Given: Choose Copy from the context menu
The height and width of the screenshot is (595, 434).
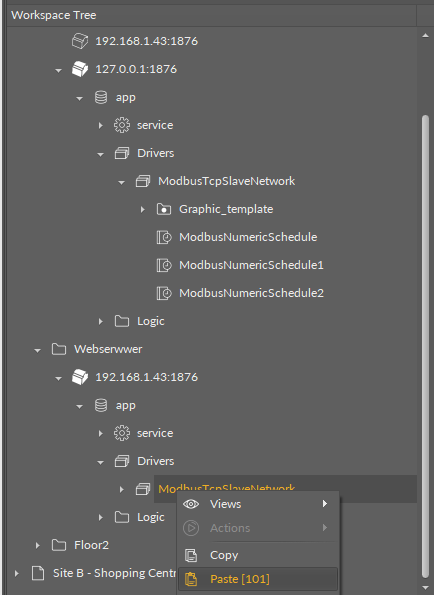Looking at the screenshot, I should (258, 555).
